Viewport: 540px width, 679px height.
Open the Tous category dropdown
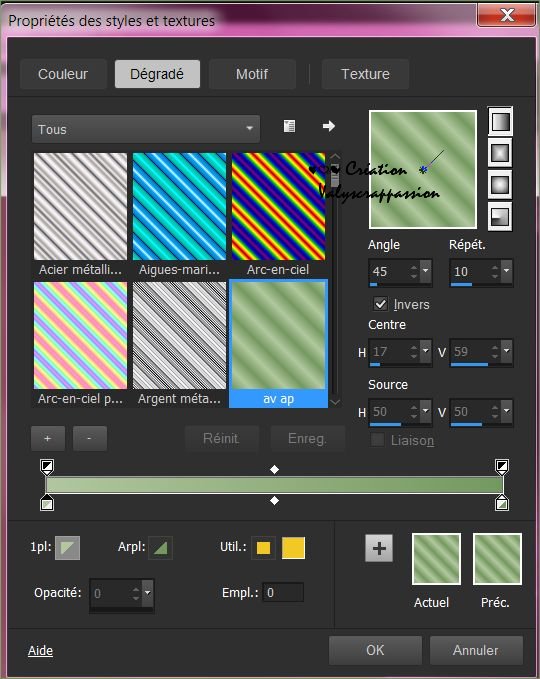click(x=146, y=129)
